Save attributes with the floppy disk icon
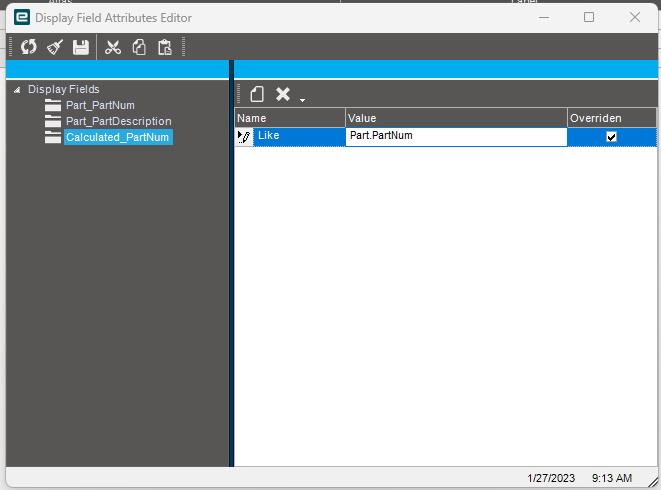The image size is (661, 490). [81, 47]
